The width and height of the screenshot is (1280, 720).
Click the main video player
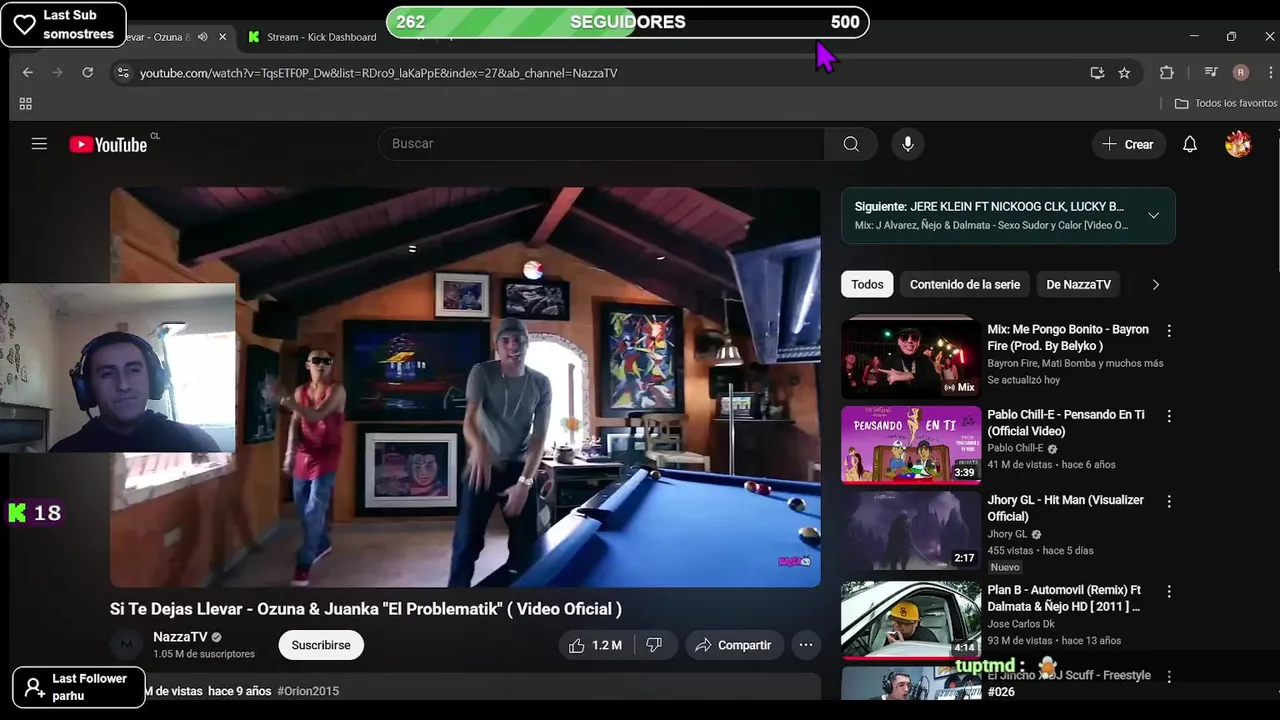pos(465,387)
